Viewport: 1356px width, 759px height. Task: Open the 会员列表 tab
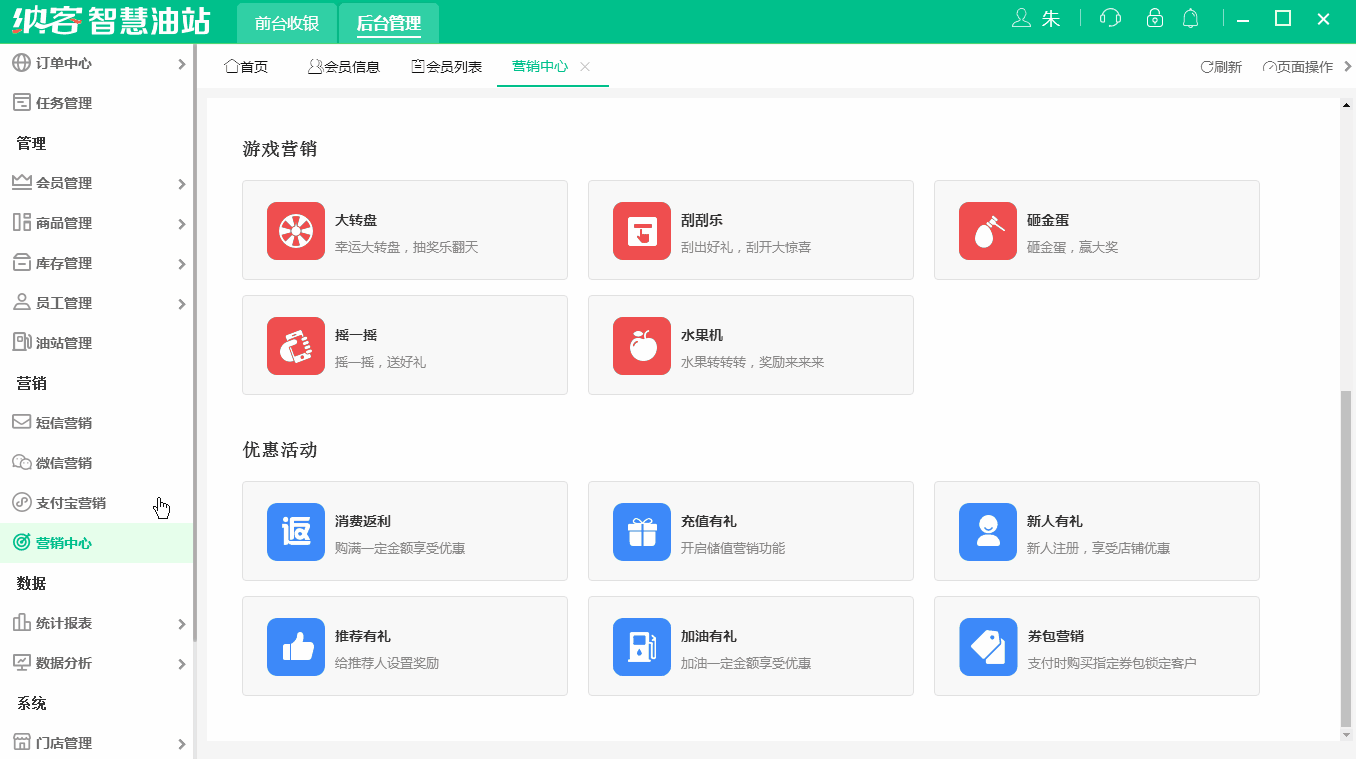446,66
